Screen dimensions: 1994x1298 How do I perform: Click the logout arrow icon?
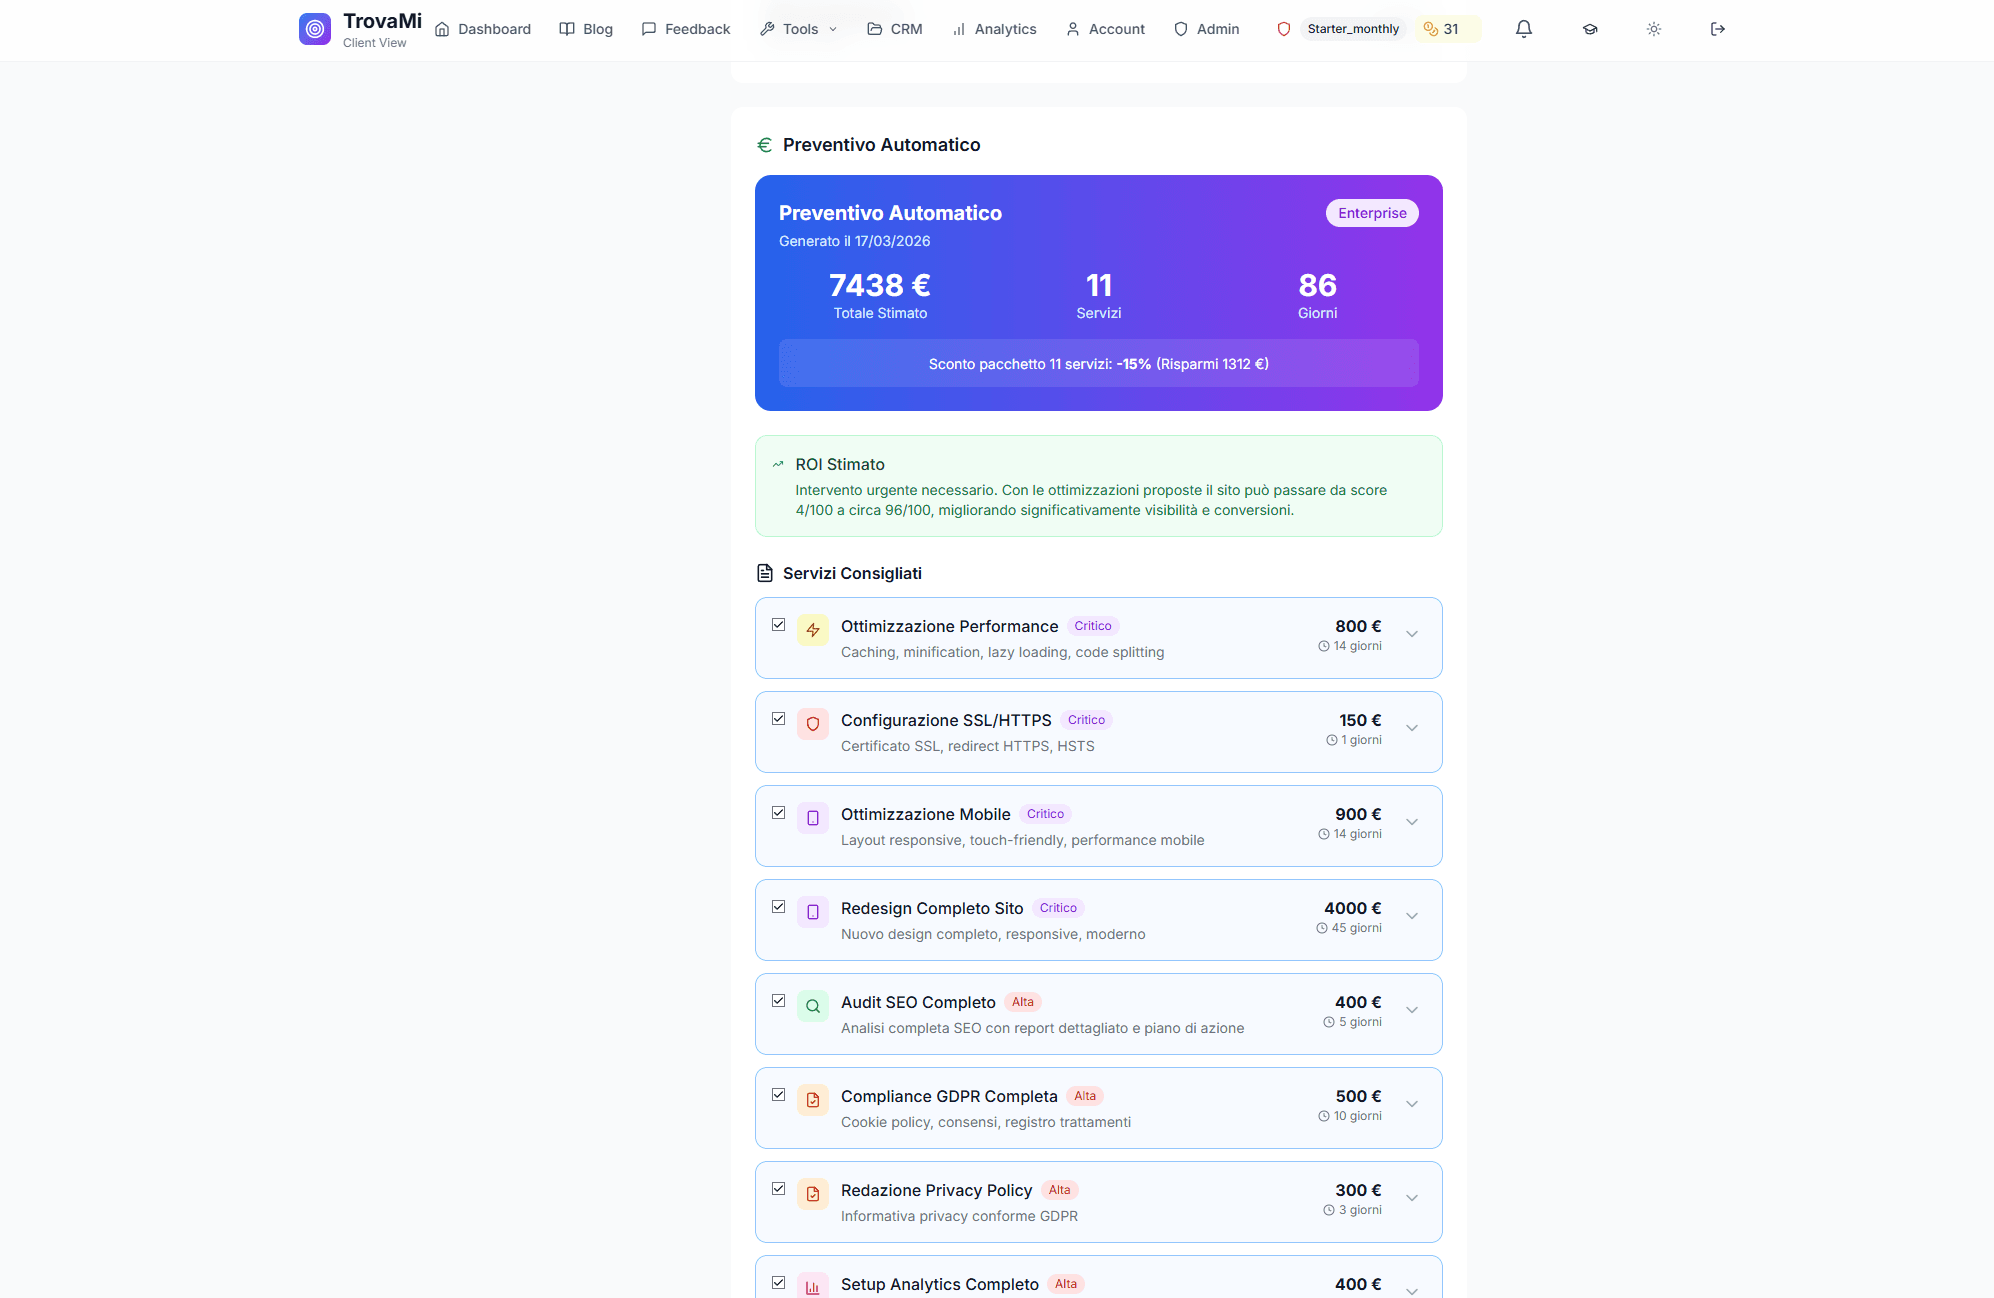click(x=1717, y=29)
